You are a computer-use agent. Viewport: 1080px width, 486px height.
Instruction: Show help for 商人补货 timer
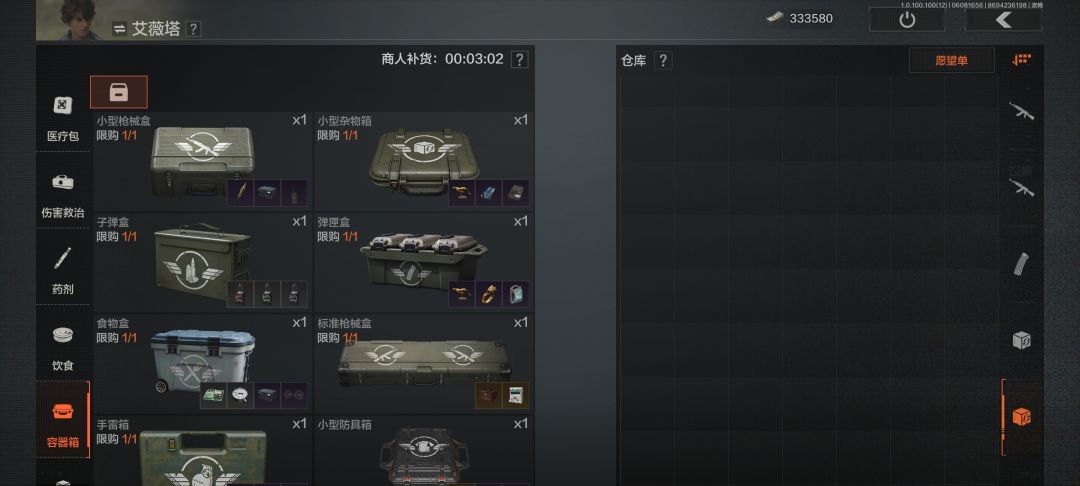pos(520,59)
